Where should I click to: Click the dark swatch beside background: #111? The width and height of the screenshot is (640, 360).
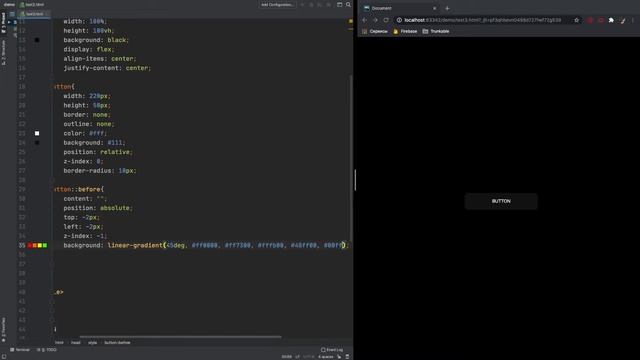click(37, 143)
